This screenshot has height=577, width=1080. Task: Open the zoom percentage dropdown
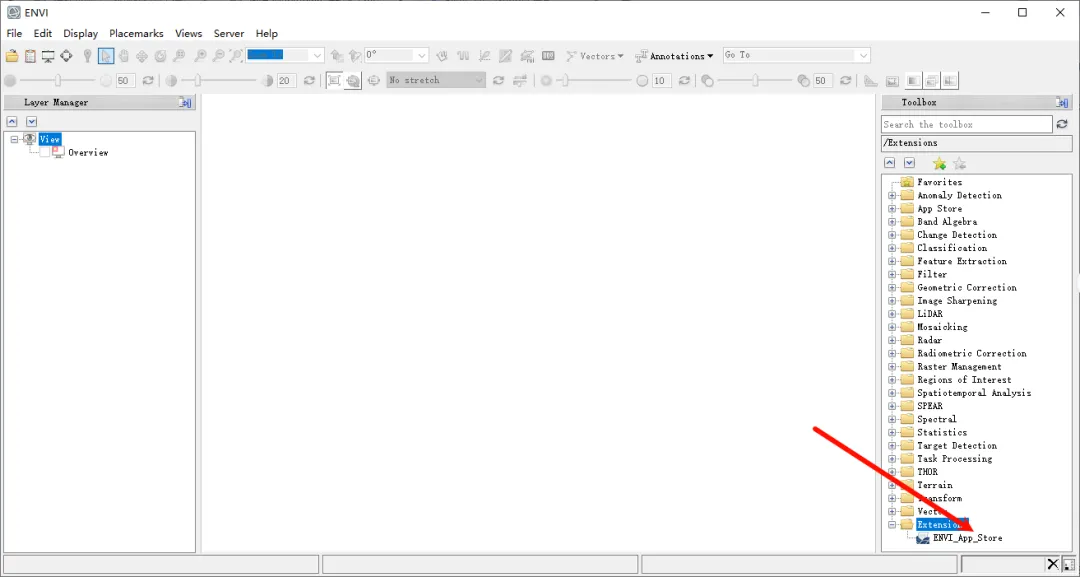(317, 55)
